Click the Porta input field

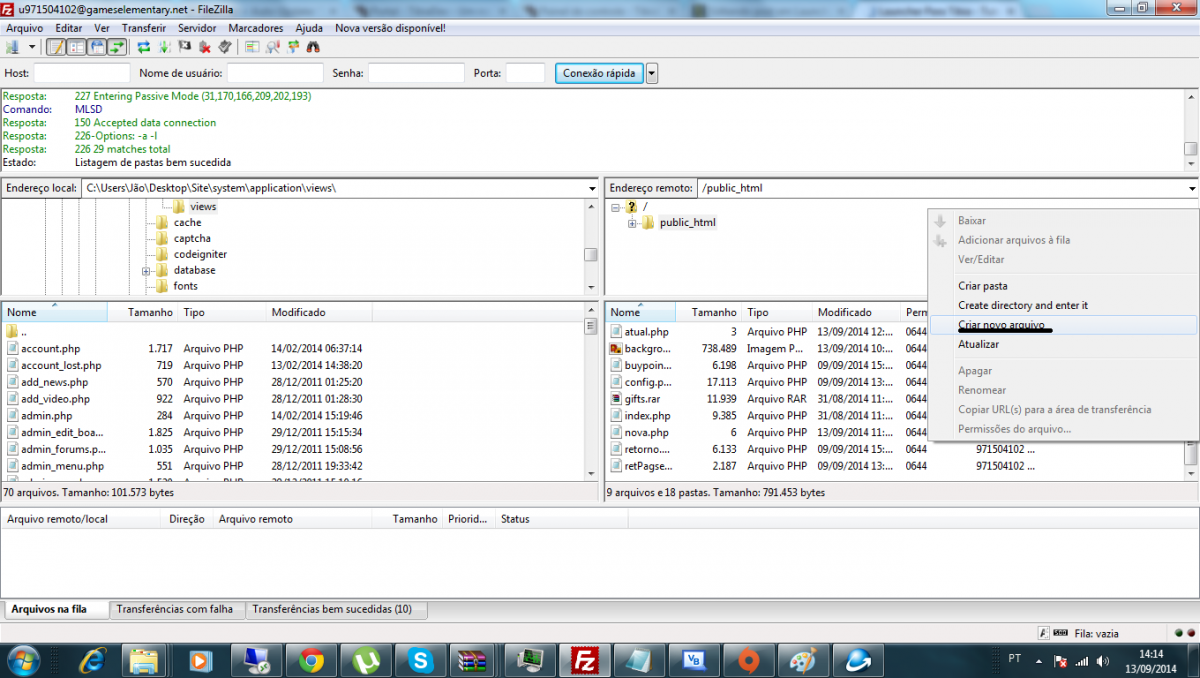tap(525, 73)
